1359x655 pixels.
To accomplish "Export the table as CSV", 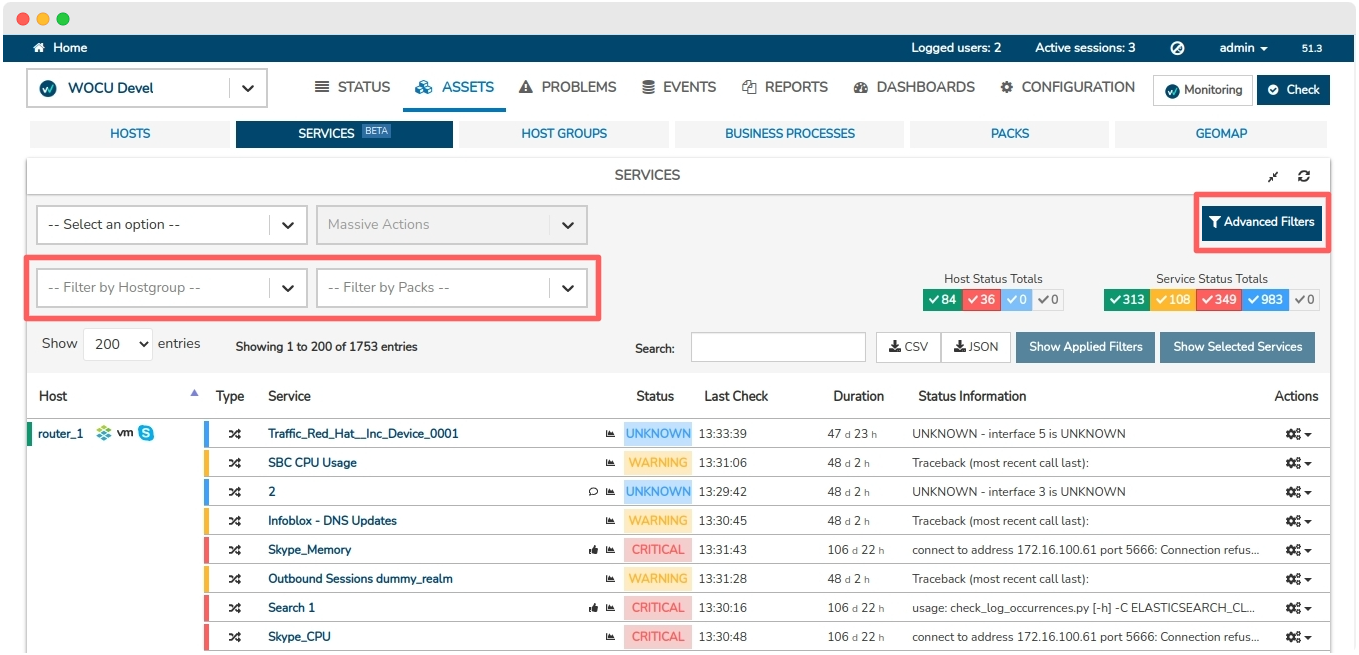I will [908, 347].
